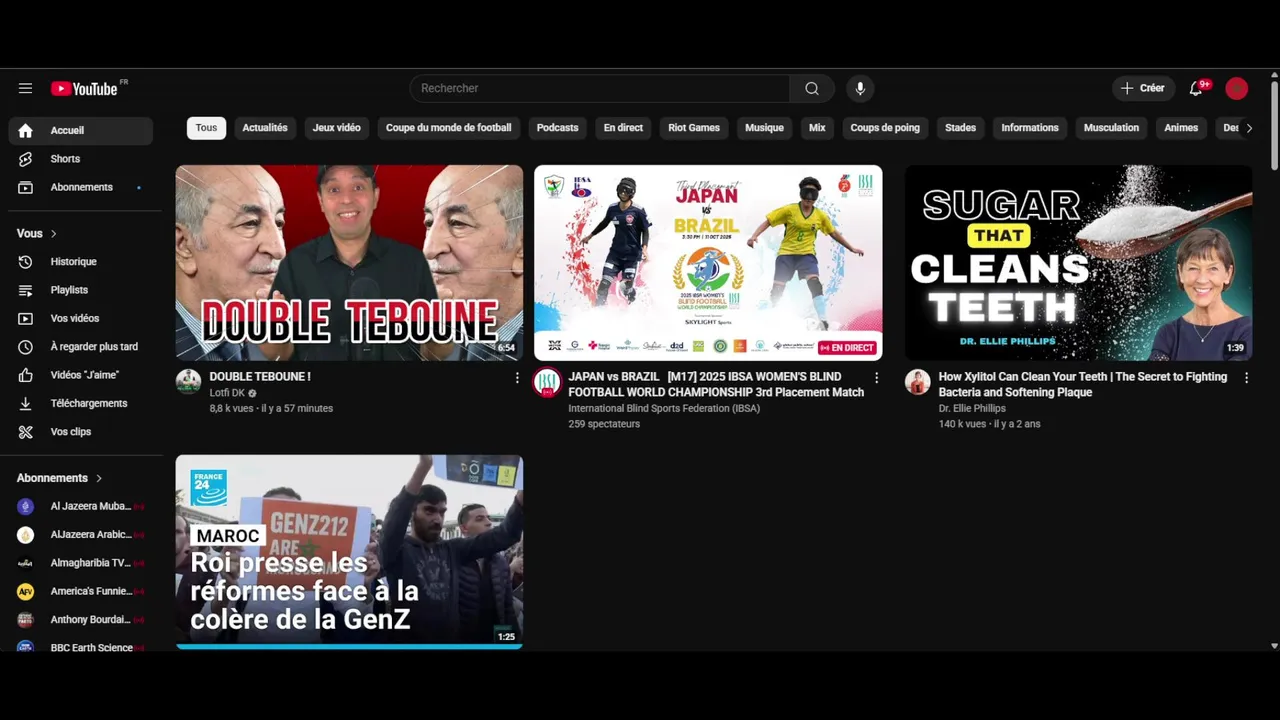Click the Playlists icon

pyautogui.click(x=25, y=290)
